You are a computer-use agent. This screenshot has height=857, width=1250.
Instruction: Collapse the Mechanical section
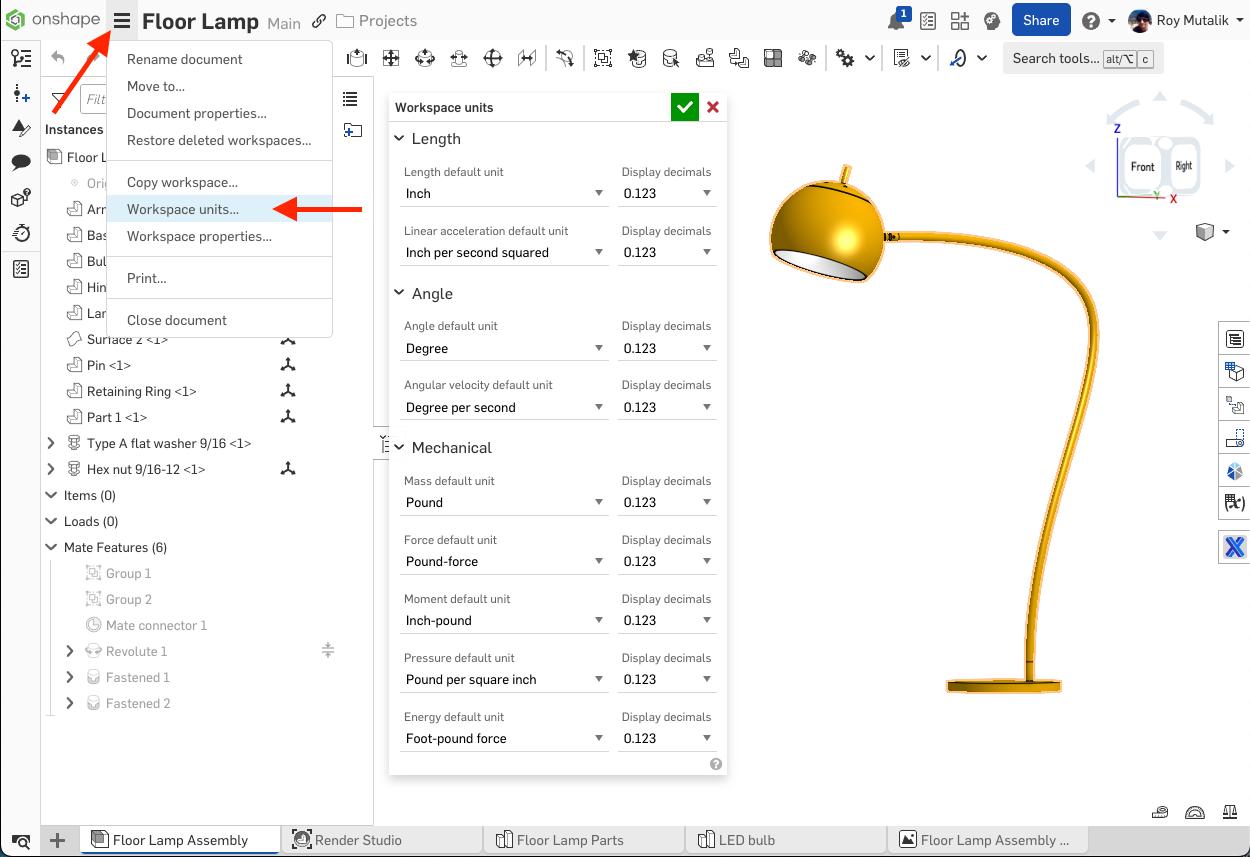pos(400,448)
